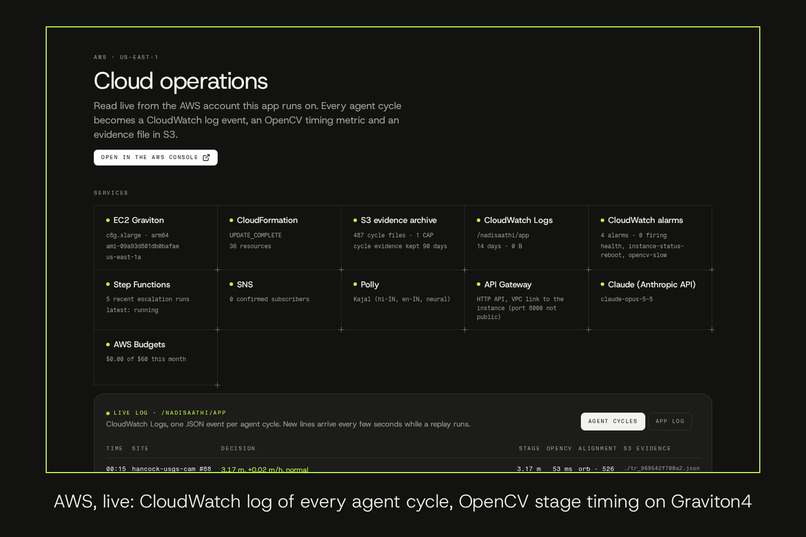Click the '36 resources' text
The image size is (806, 537).
pos(250,246)
